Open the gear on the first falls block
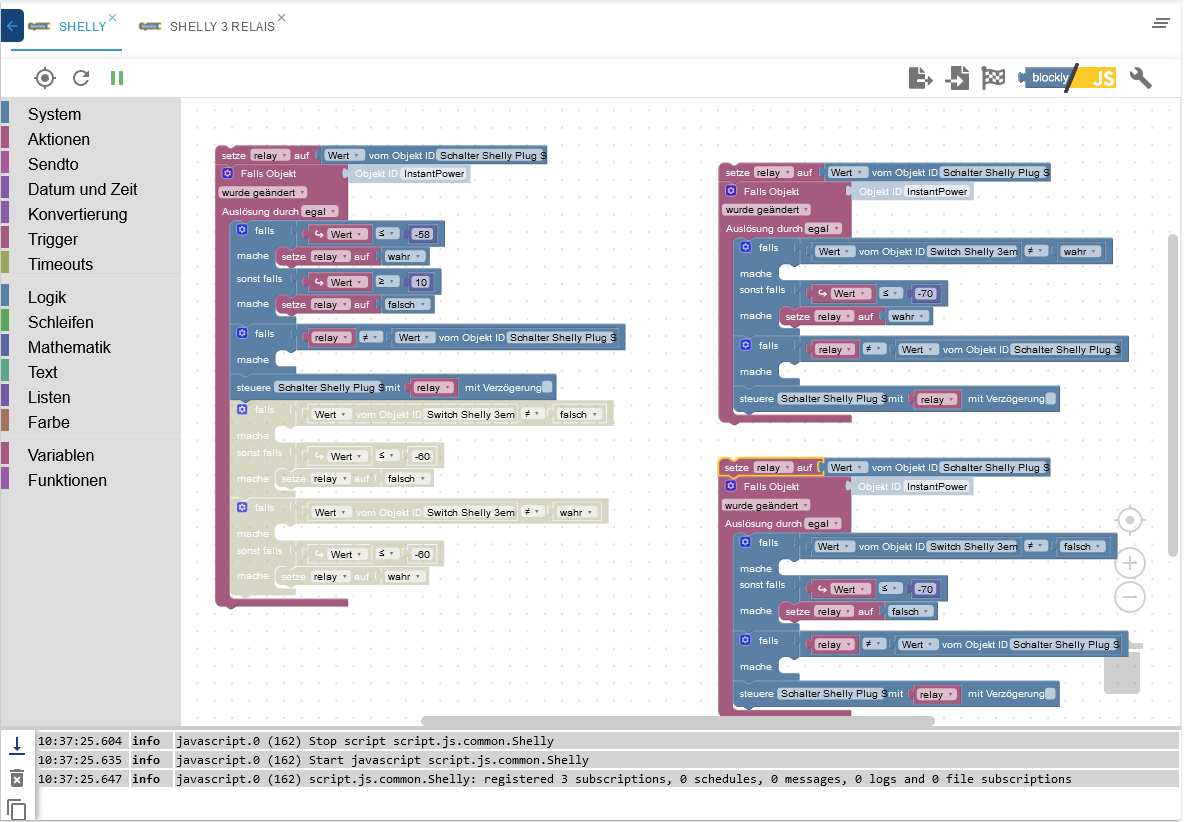 tap(242, 230)
